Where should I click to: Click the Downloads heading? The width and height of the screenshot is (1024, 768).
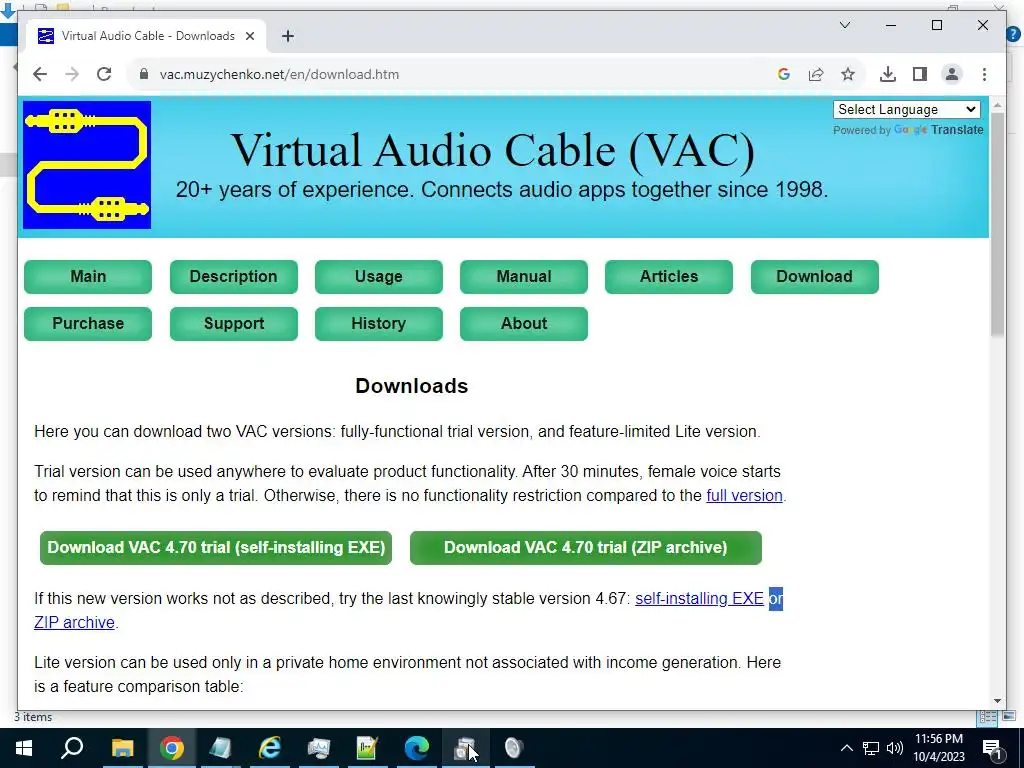411,386
